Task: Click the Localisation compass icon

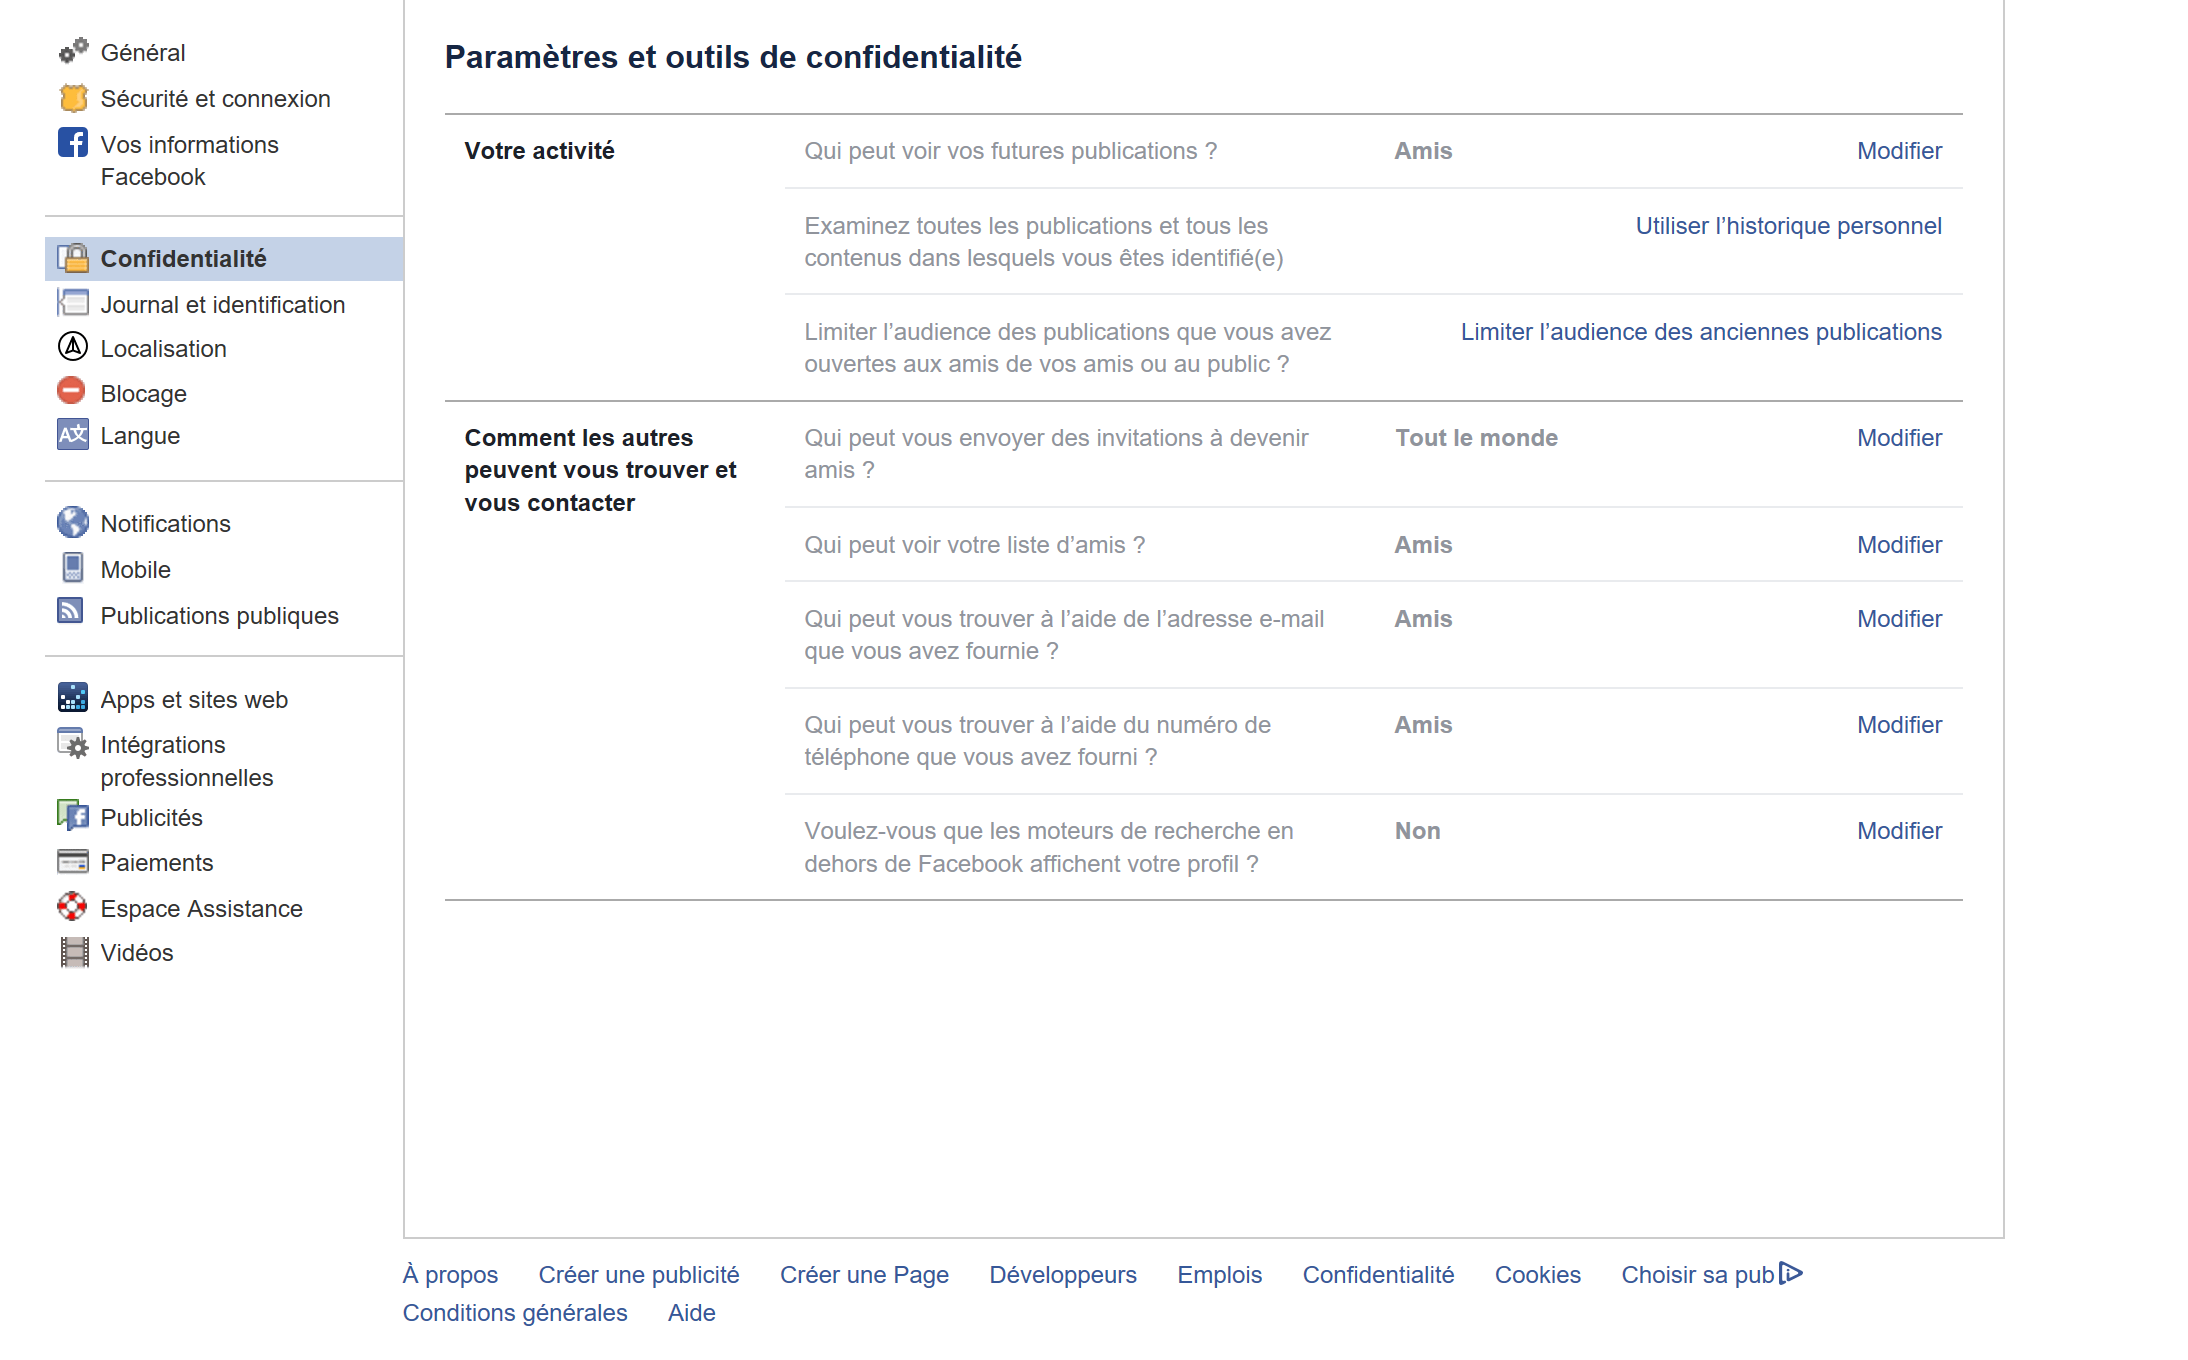Action: click(x=73, y=347)
